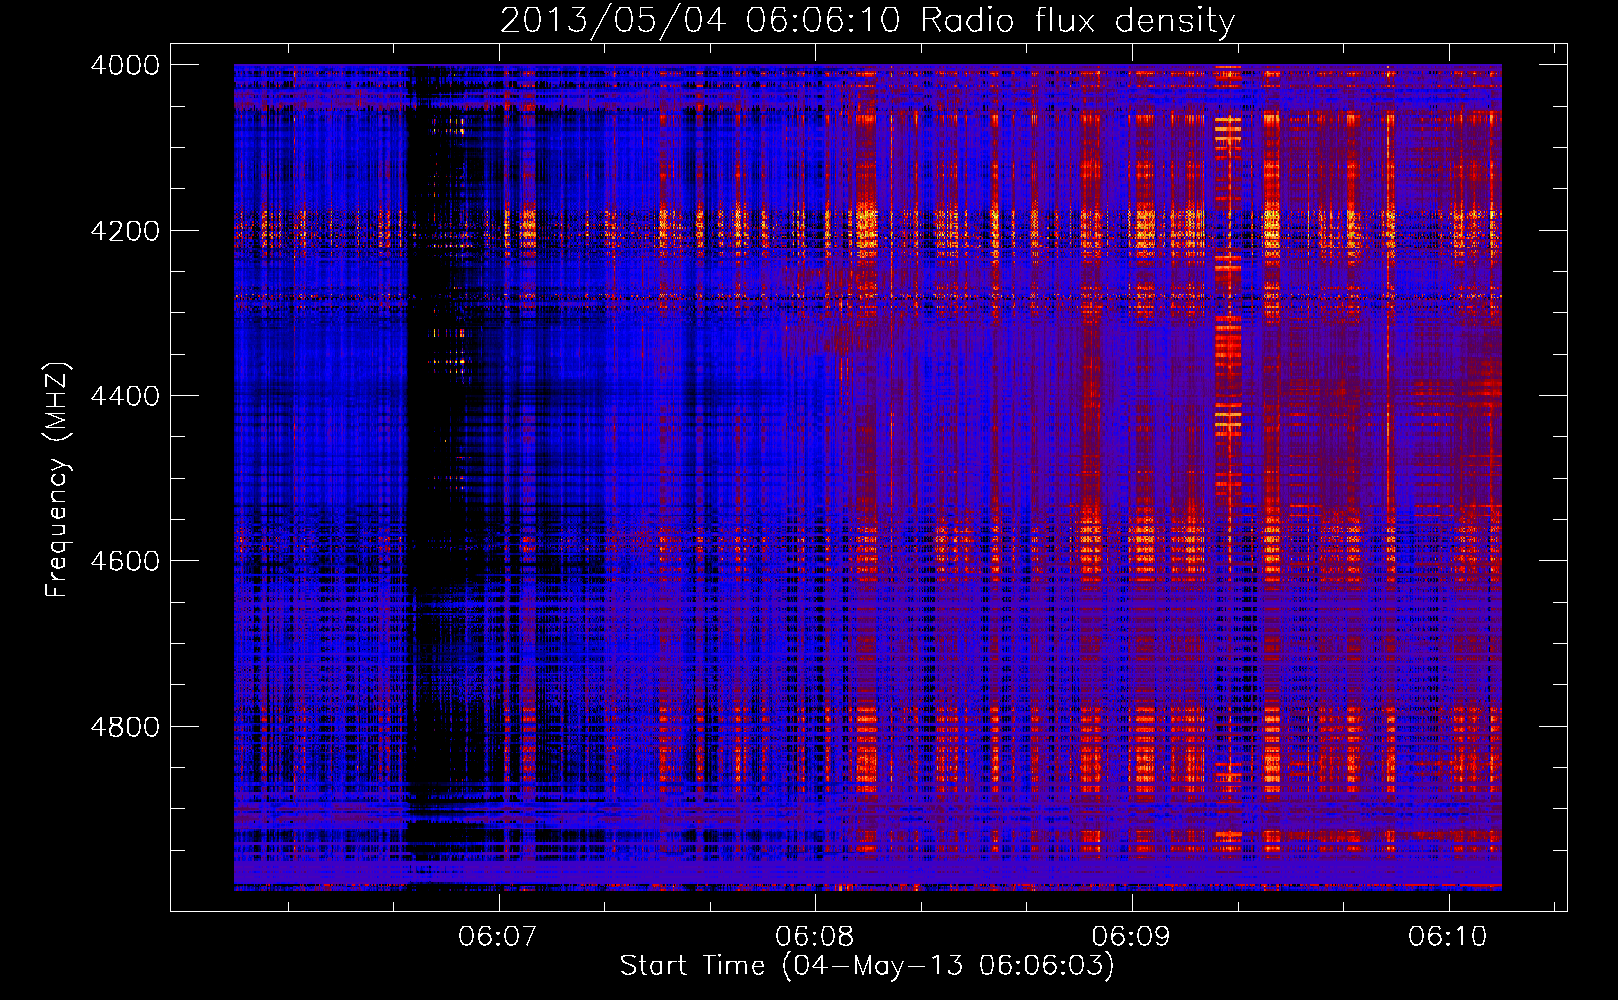Click the plot title "2013/05/04 06:06:10 Radio flux density"
Screen dimensions: 1618x1000
(x=867, y=21)
